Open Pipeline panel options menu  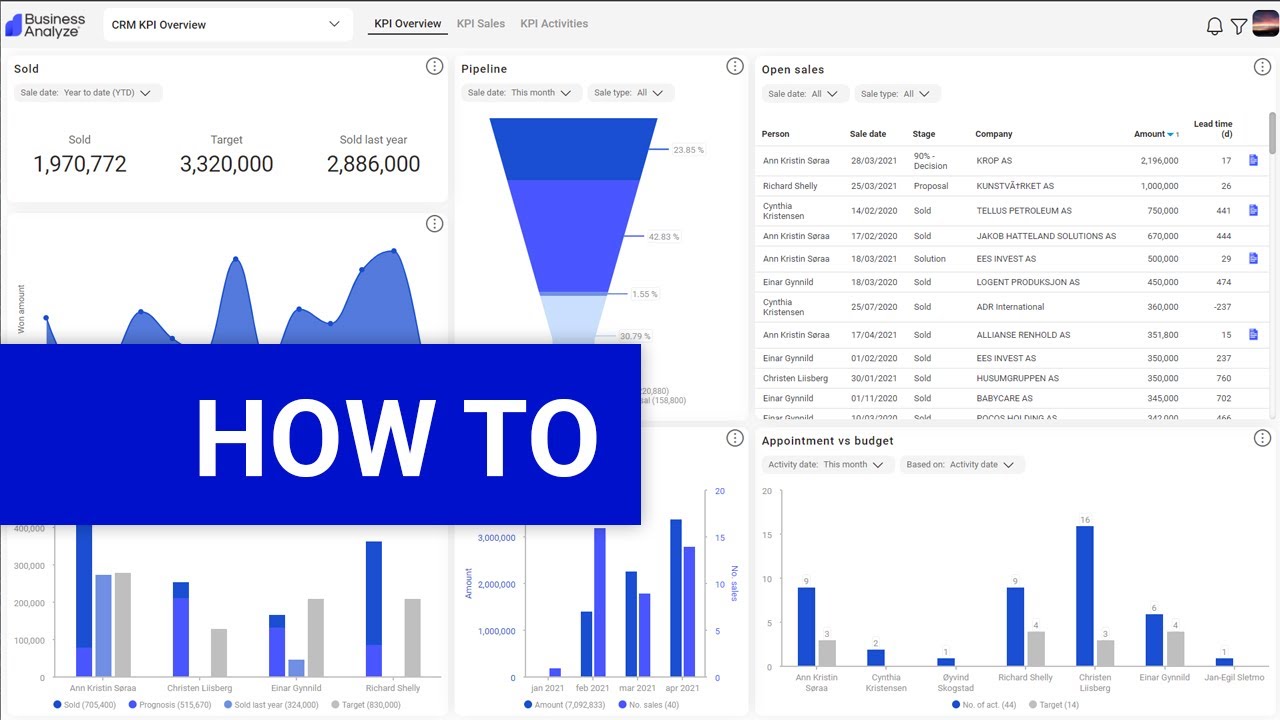[735, 66]
